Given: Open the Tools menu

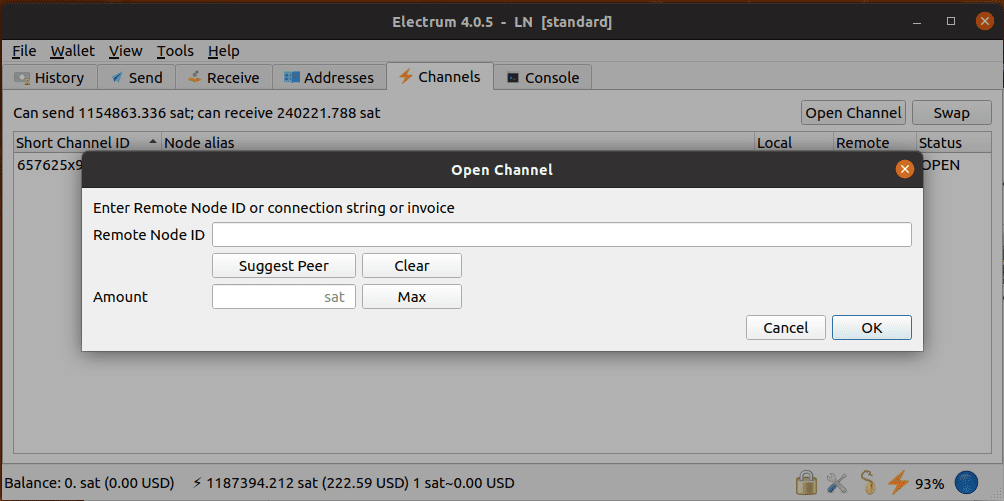Looking at the screenshot, I should point(175,51).
